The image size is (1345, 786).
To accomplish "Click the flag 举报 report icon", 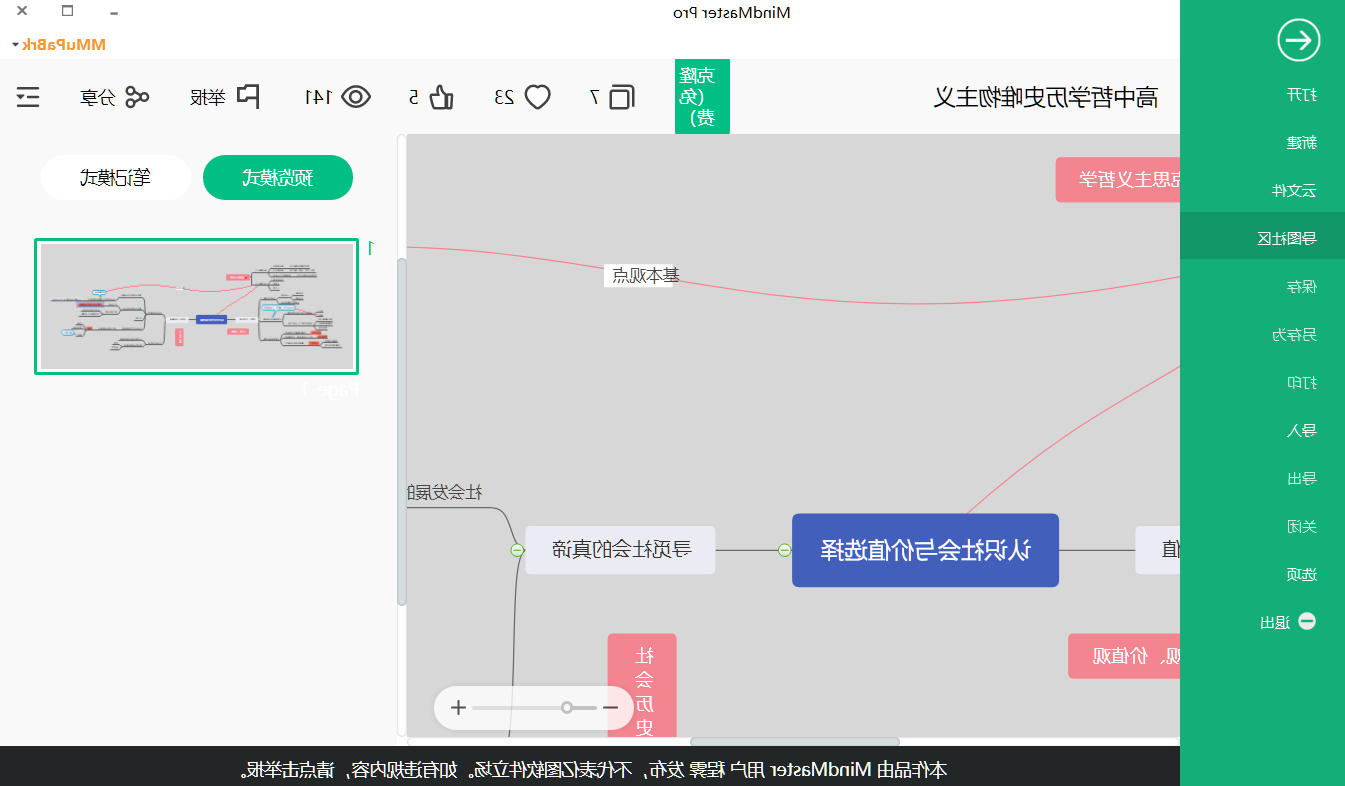I will point(248,97).
